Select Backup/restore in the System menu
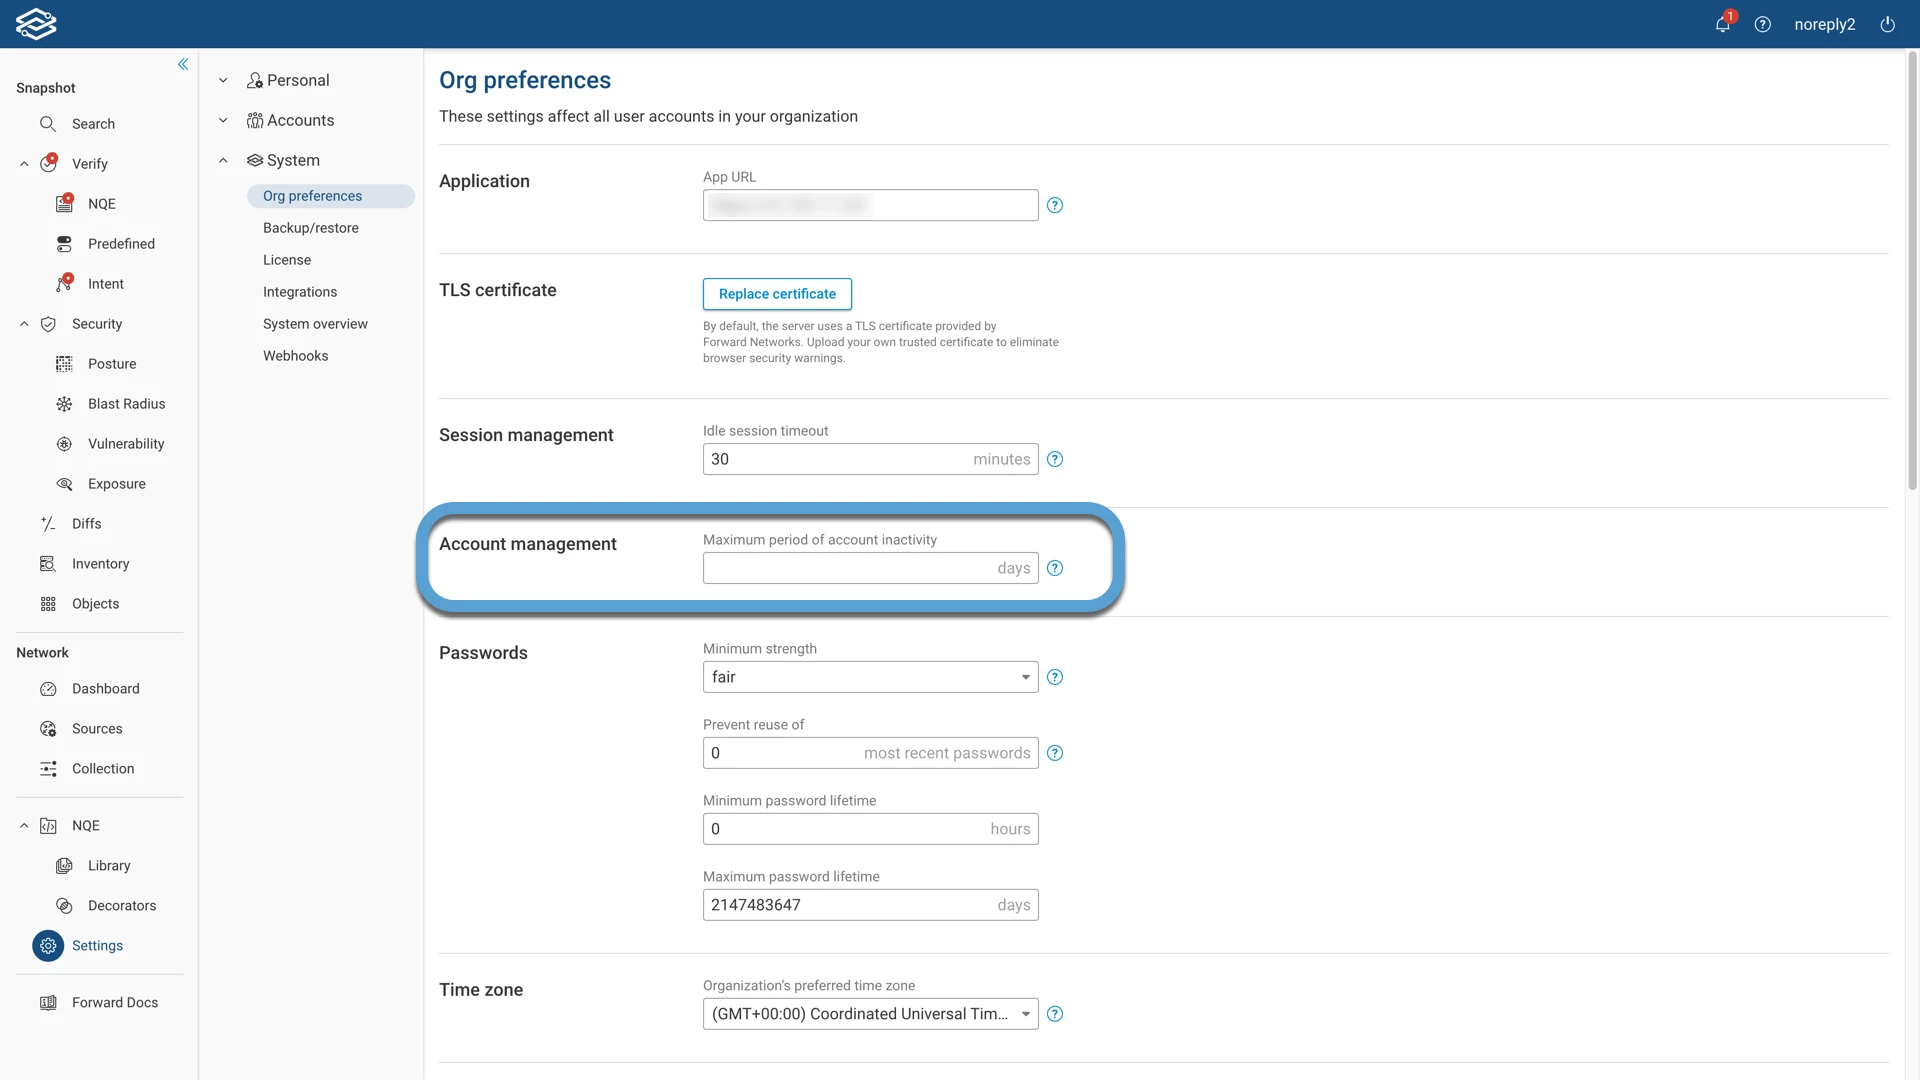 click(x=310, y=228)
